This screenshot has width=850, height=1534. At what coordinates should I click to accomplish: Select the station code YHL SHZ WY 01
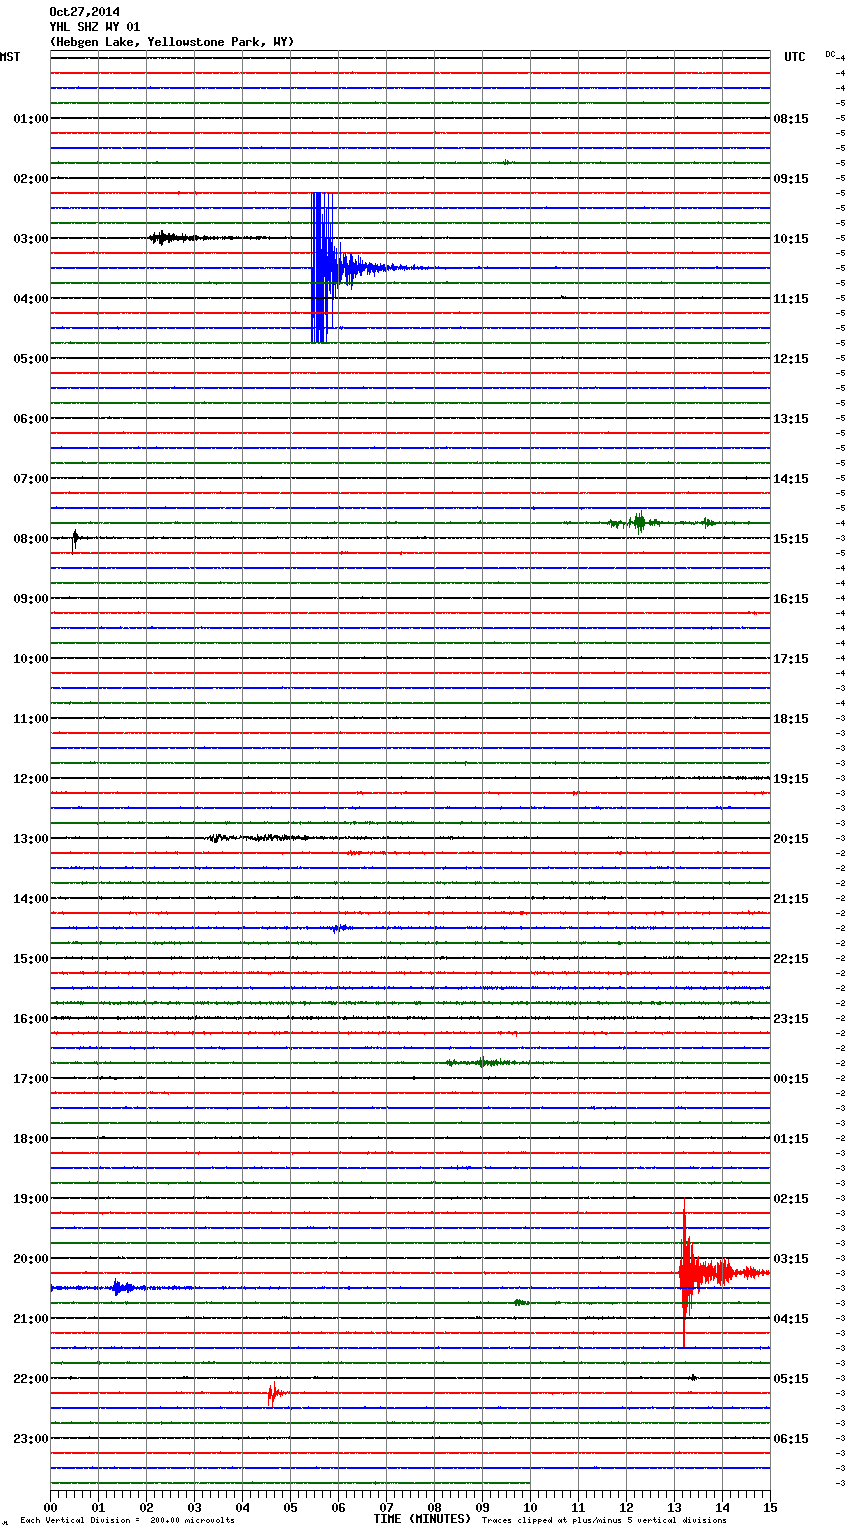pyautogui.click(x=95, y=27)
